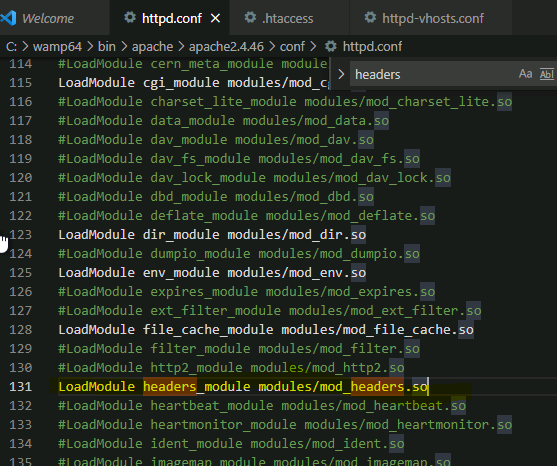Click the gear icon on httpd.conf tab

[x=130, y=17]
